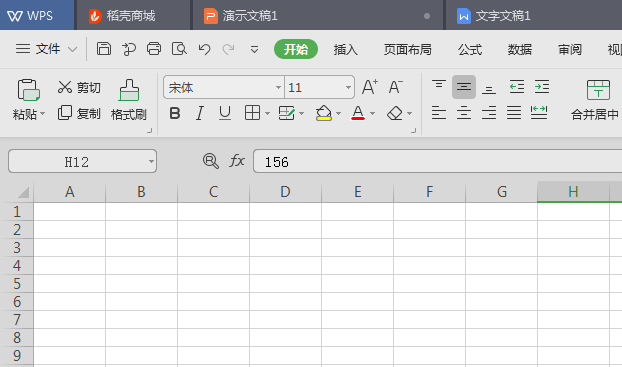The width and height of the screenshot is (622, 367).
Task: Click the cell style icon
Action: click(x=286, y=113)
